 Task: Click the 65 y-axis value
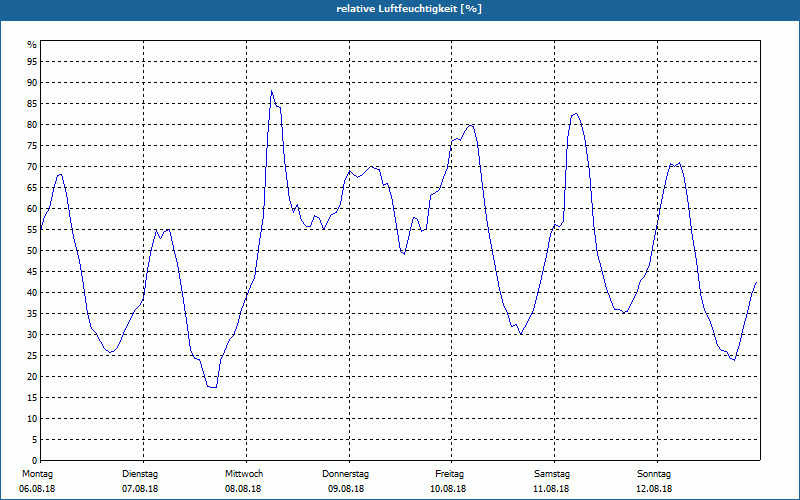pyautogui.click(x=32, y=188)
